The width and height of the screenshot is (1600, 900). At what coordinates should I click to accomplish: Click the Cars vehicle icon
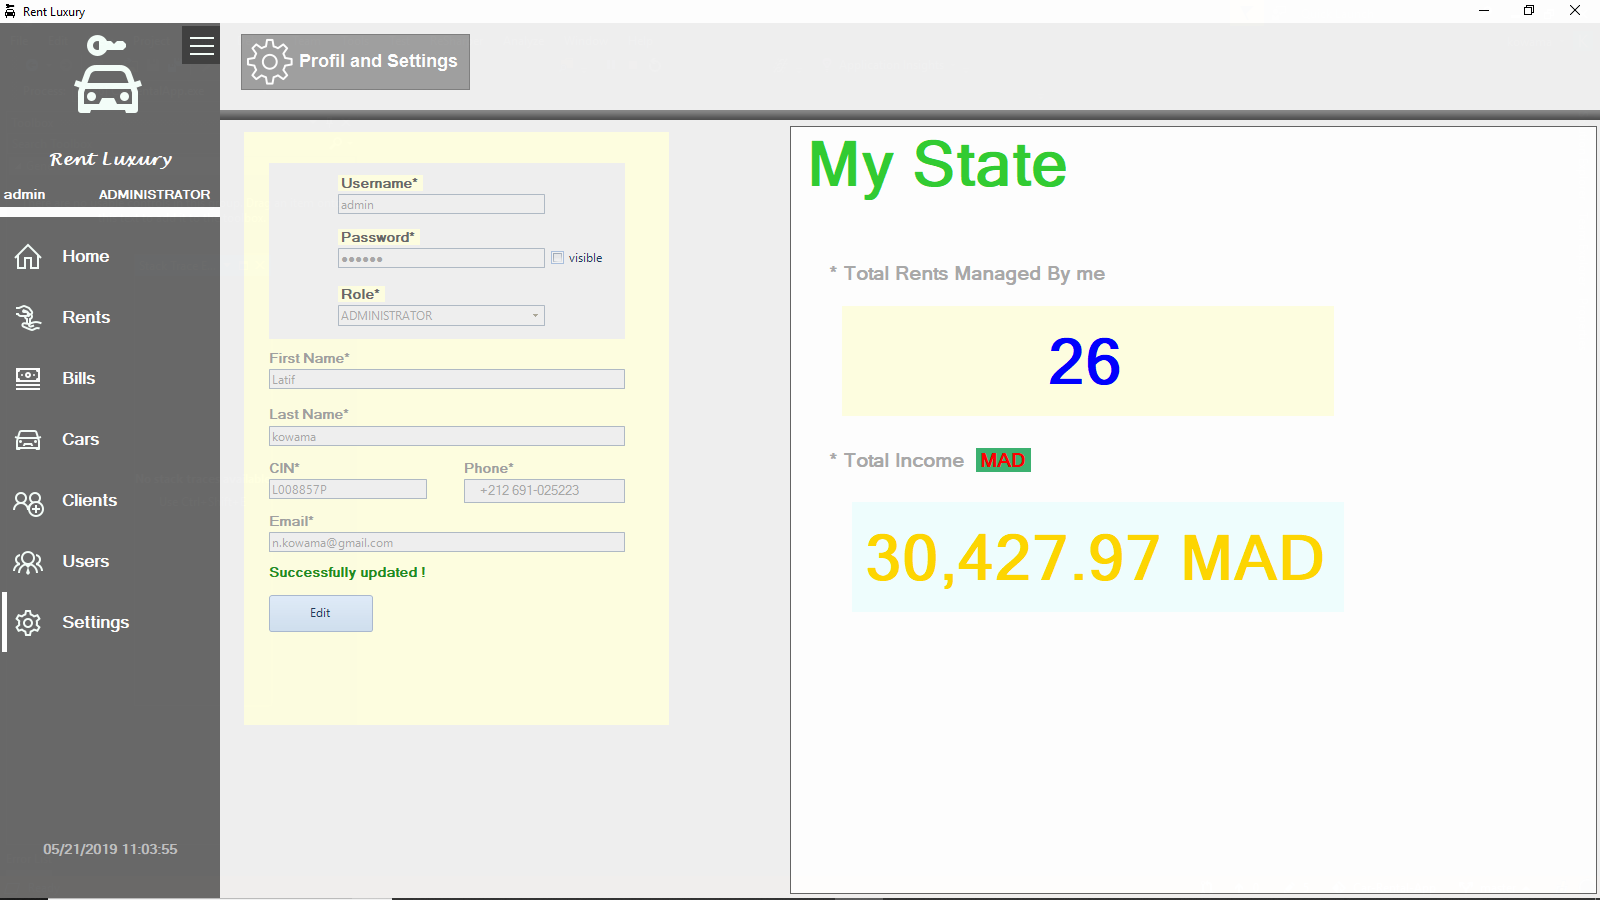tap(28, 440)
